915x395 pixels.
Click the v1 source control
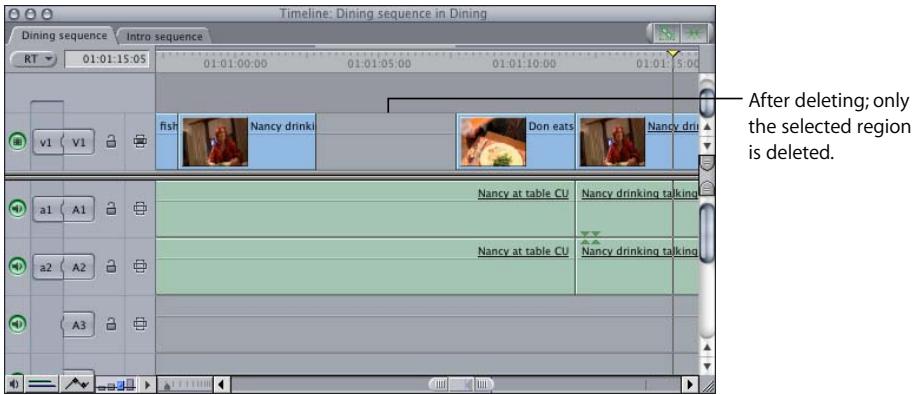point(46,142)
